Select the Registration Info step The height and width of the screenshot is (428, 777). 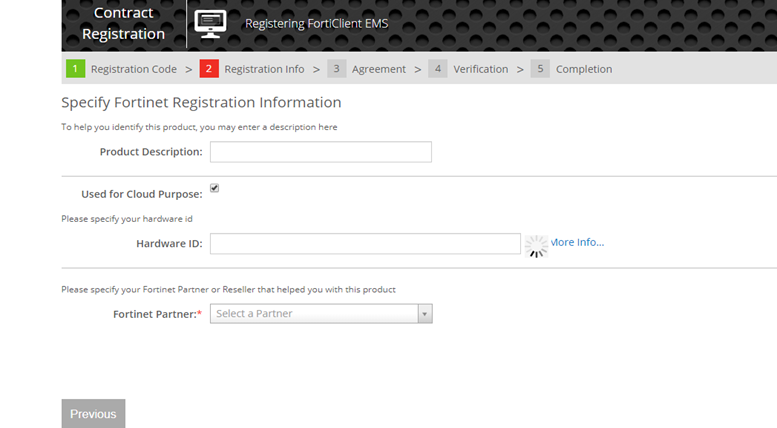(x=264, y=69)
